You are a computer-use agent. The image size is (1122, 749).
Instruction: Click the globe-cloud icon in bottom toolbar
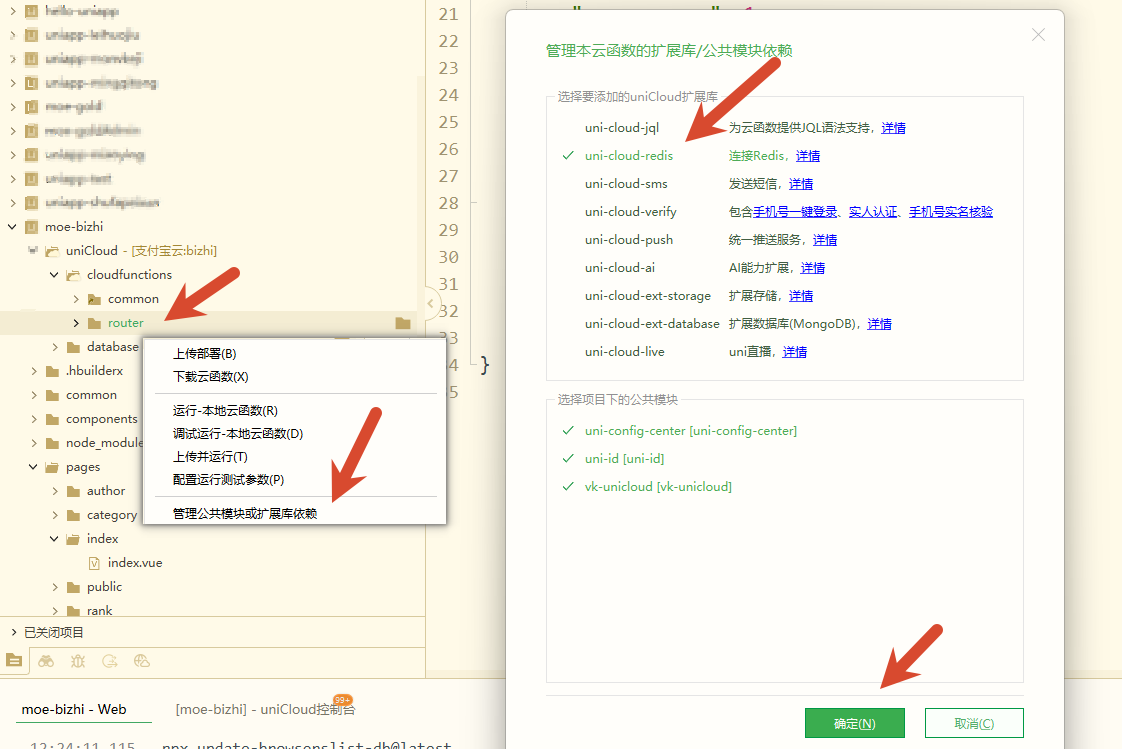[x=142, y=660]
